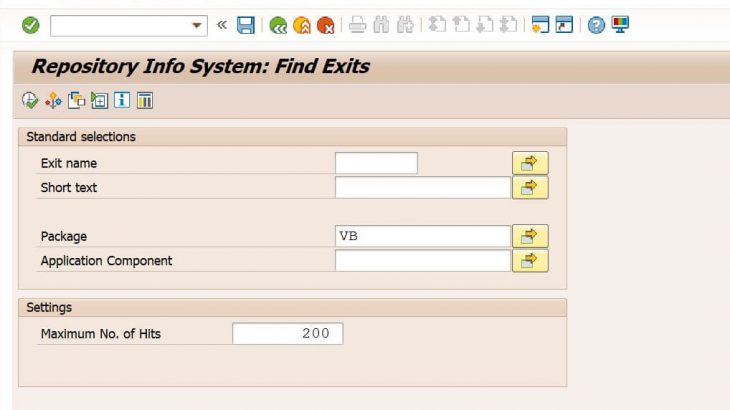Click the blue Information icon
Viewport: 730px width, 410px height.
tap(122, 100)
